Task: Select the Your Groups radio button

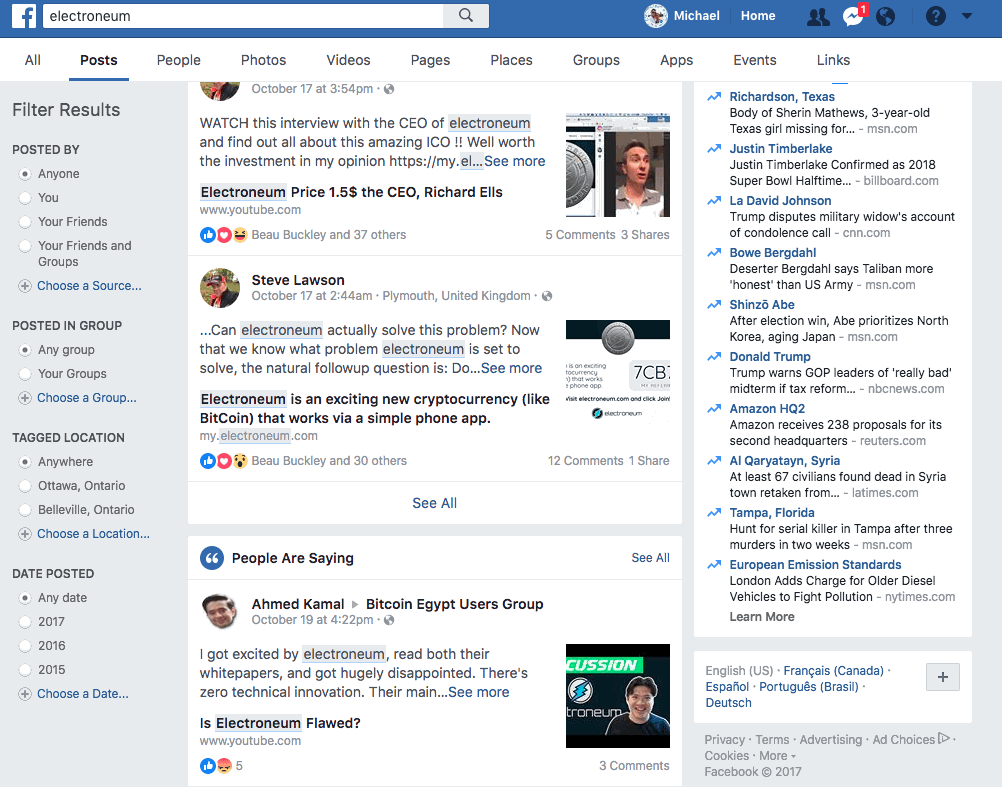Action: click(25, 374)
